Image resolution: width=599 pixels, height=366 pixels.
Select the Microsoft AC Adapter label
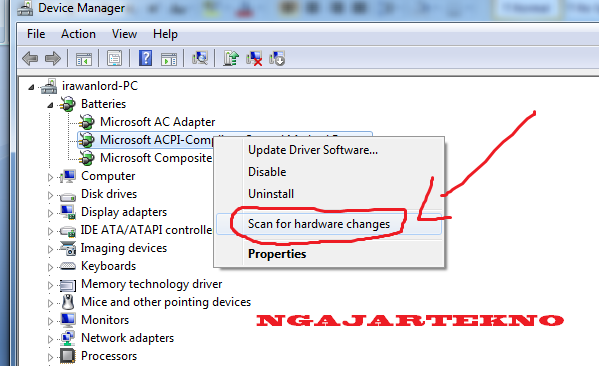point(157,122)
